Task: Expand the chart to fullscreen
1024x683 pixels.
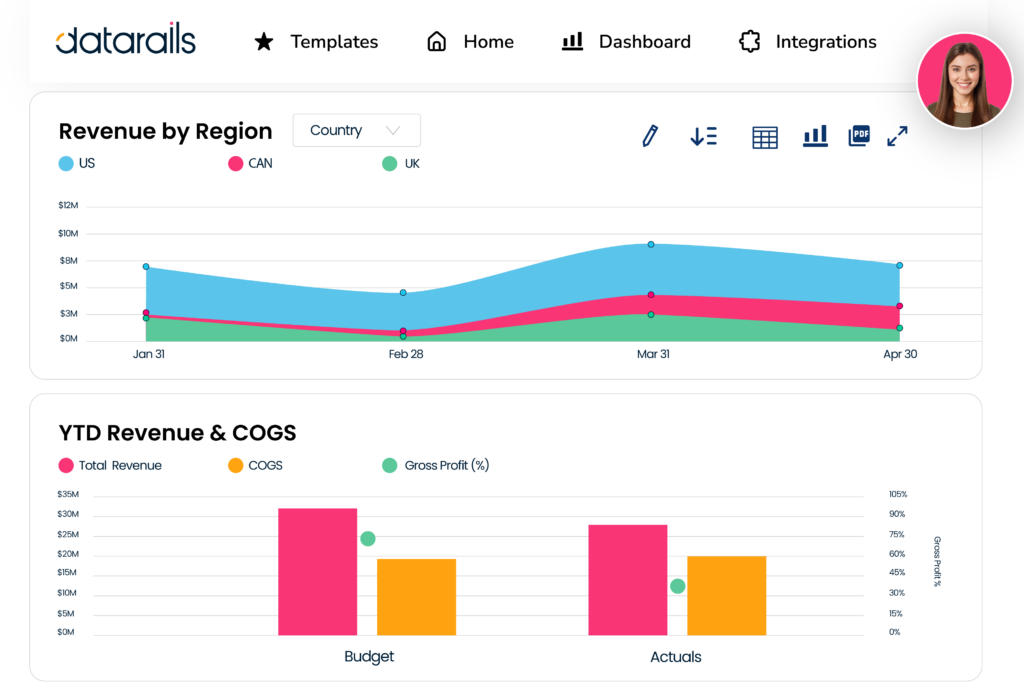Action: point(897,136)
